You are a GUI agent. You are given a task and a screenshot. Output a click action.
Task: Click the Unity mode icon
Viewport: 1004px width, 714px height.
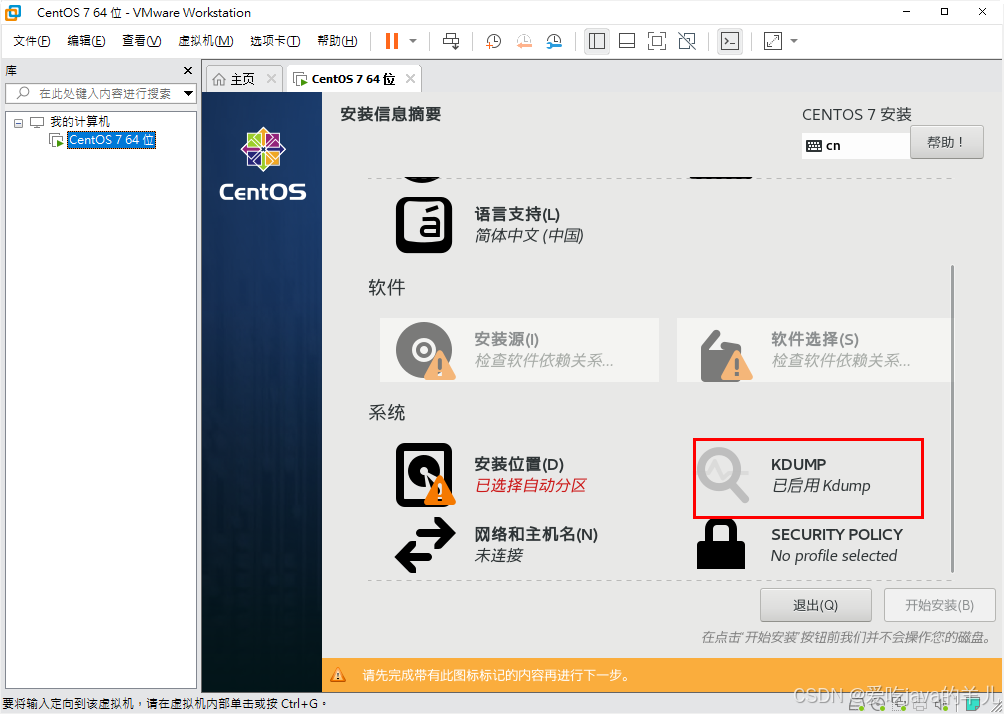click(x=687, y=41)
